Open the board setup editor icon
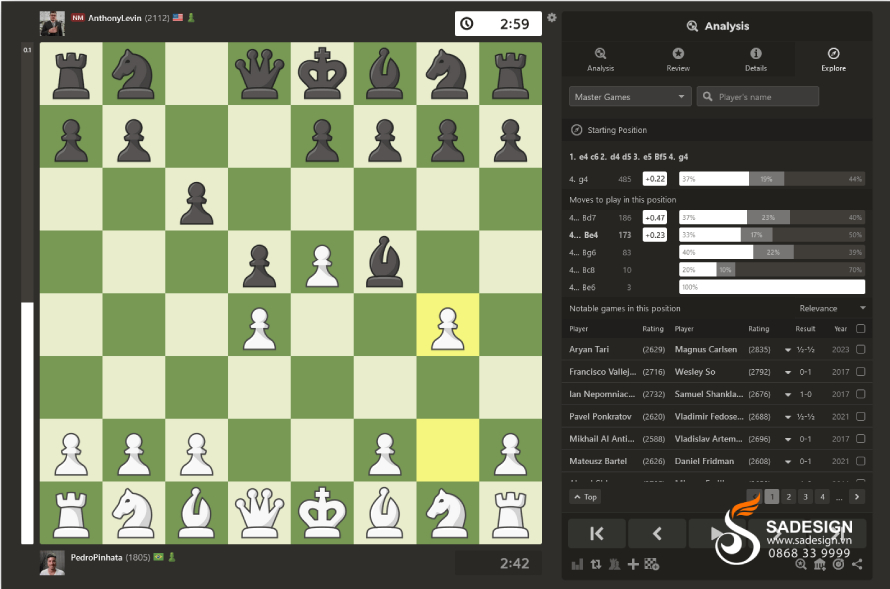Image resolution: width=890 pixels, height=589 pixels. (x=652, y=564)
